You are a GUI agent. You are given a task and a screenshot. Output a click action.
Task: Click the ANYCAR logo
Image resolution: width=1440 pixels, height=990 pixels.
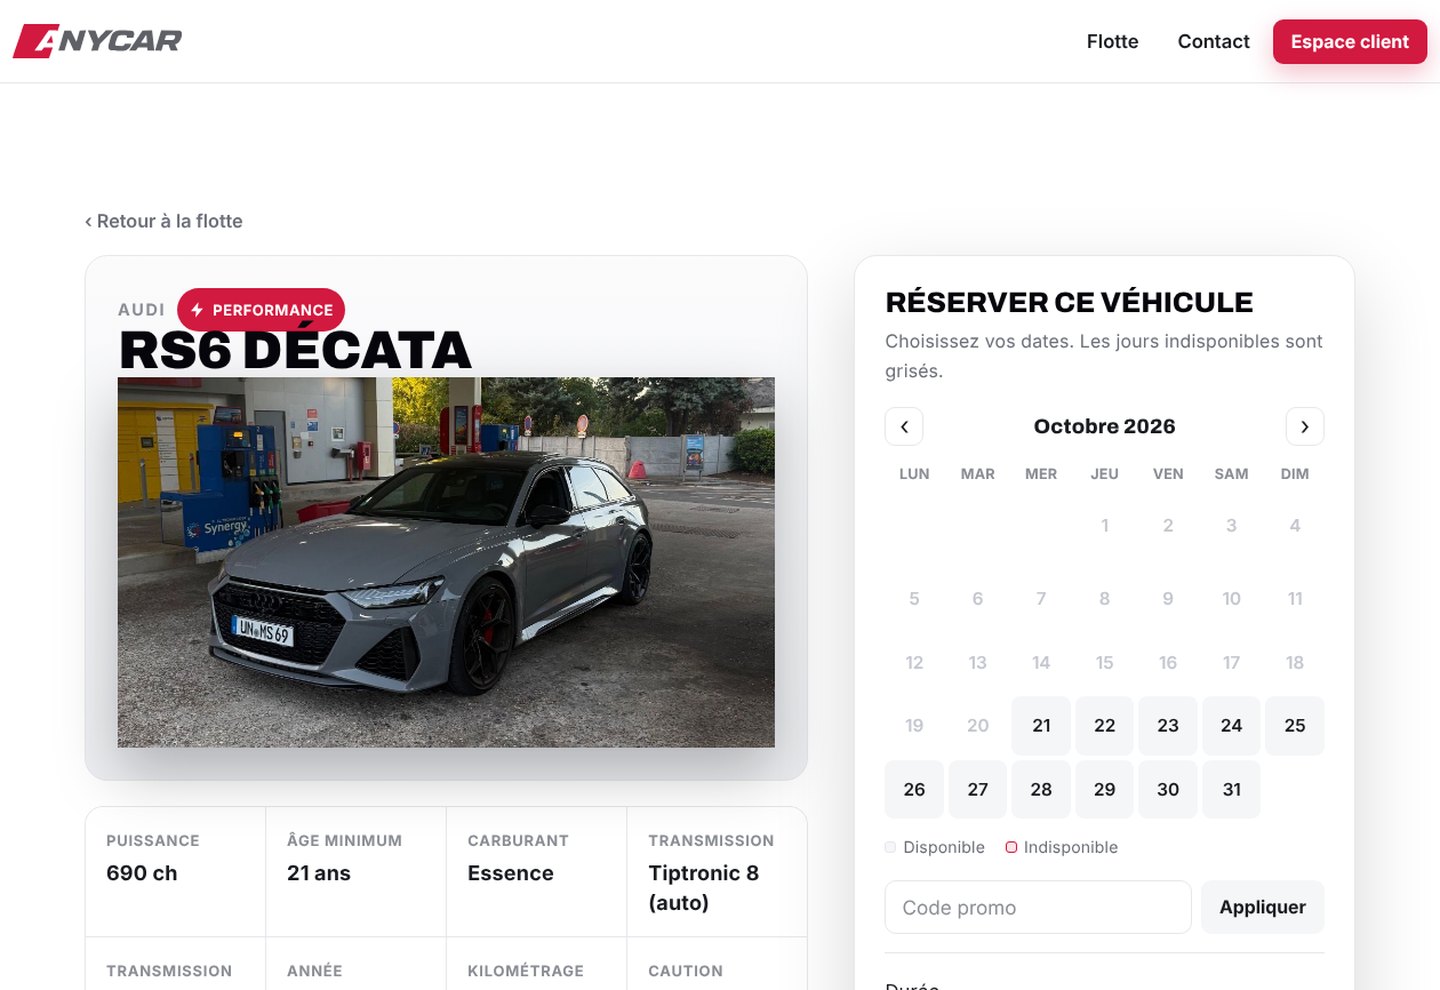[x=97, y=41]
